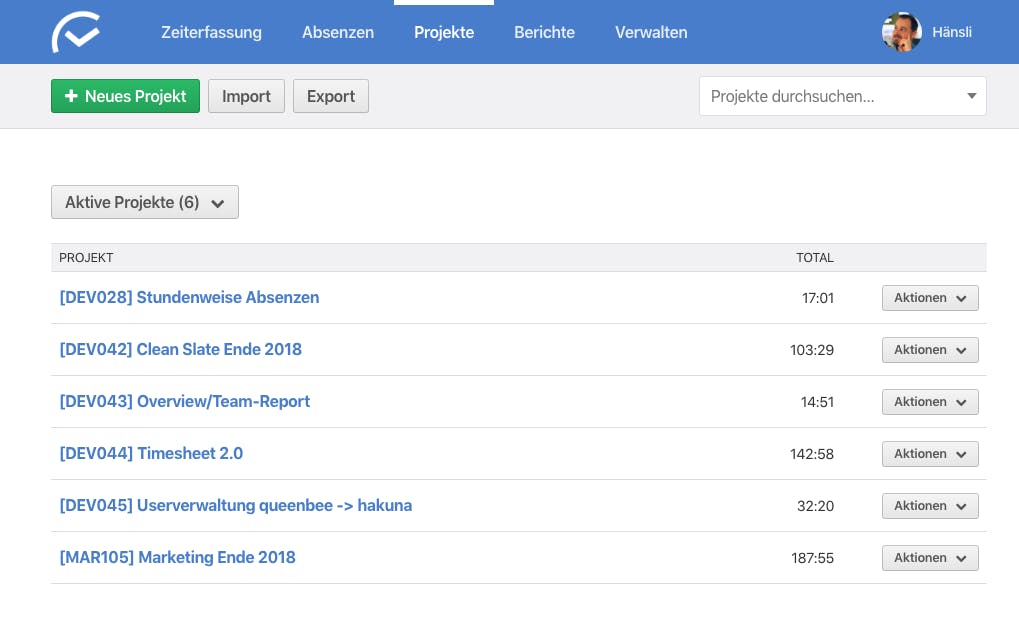1019x637 pixels.
Task: Open Aktionen menu for MAR105 Marketing
Action: [930, 558]
